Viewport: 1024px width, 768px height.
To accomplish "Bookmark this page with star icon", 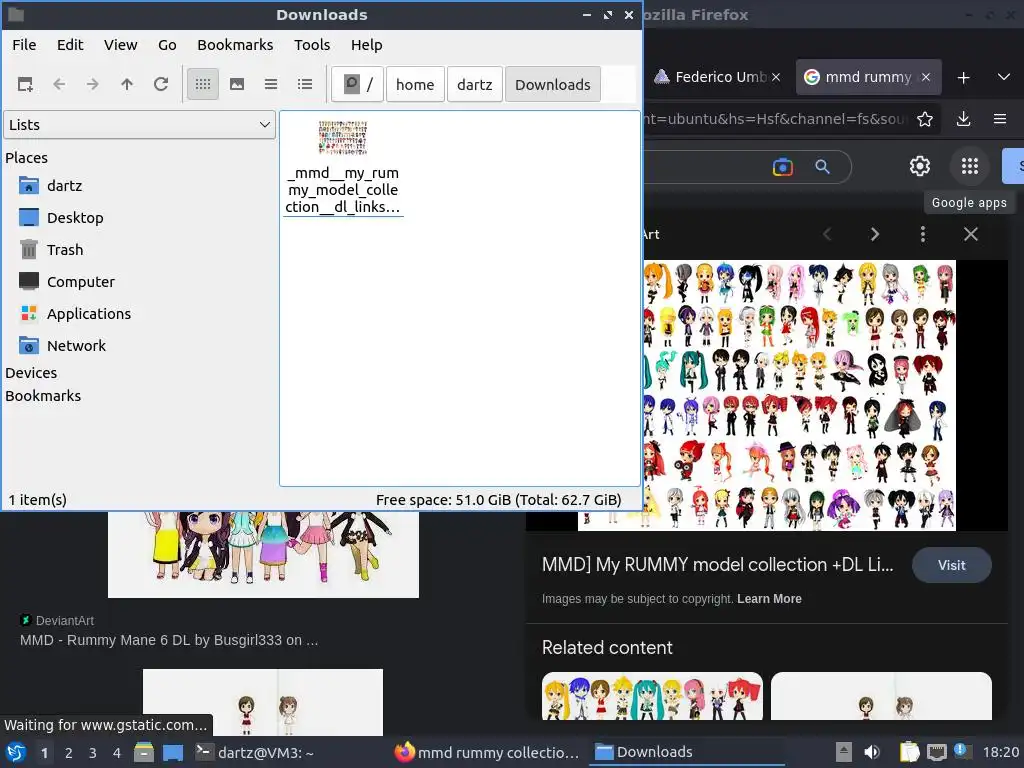I will (x=925, y=119).
